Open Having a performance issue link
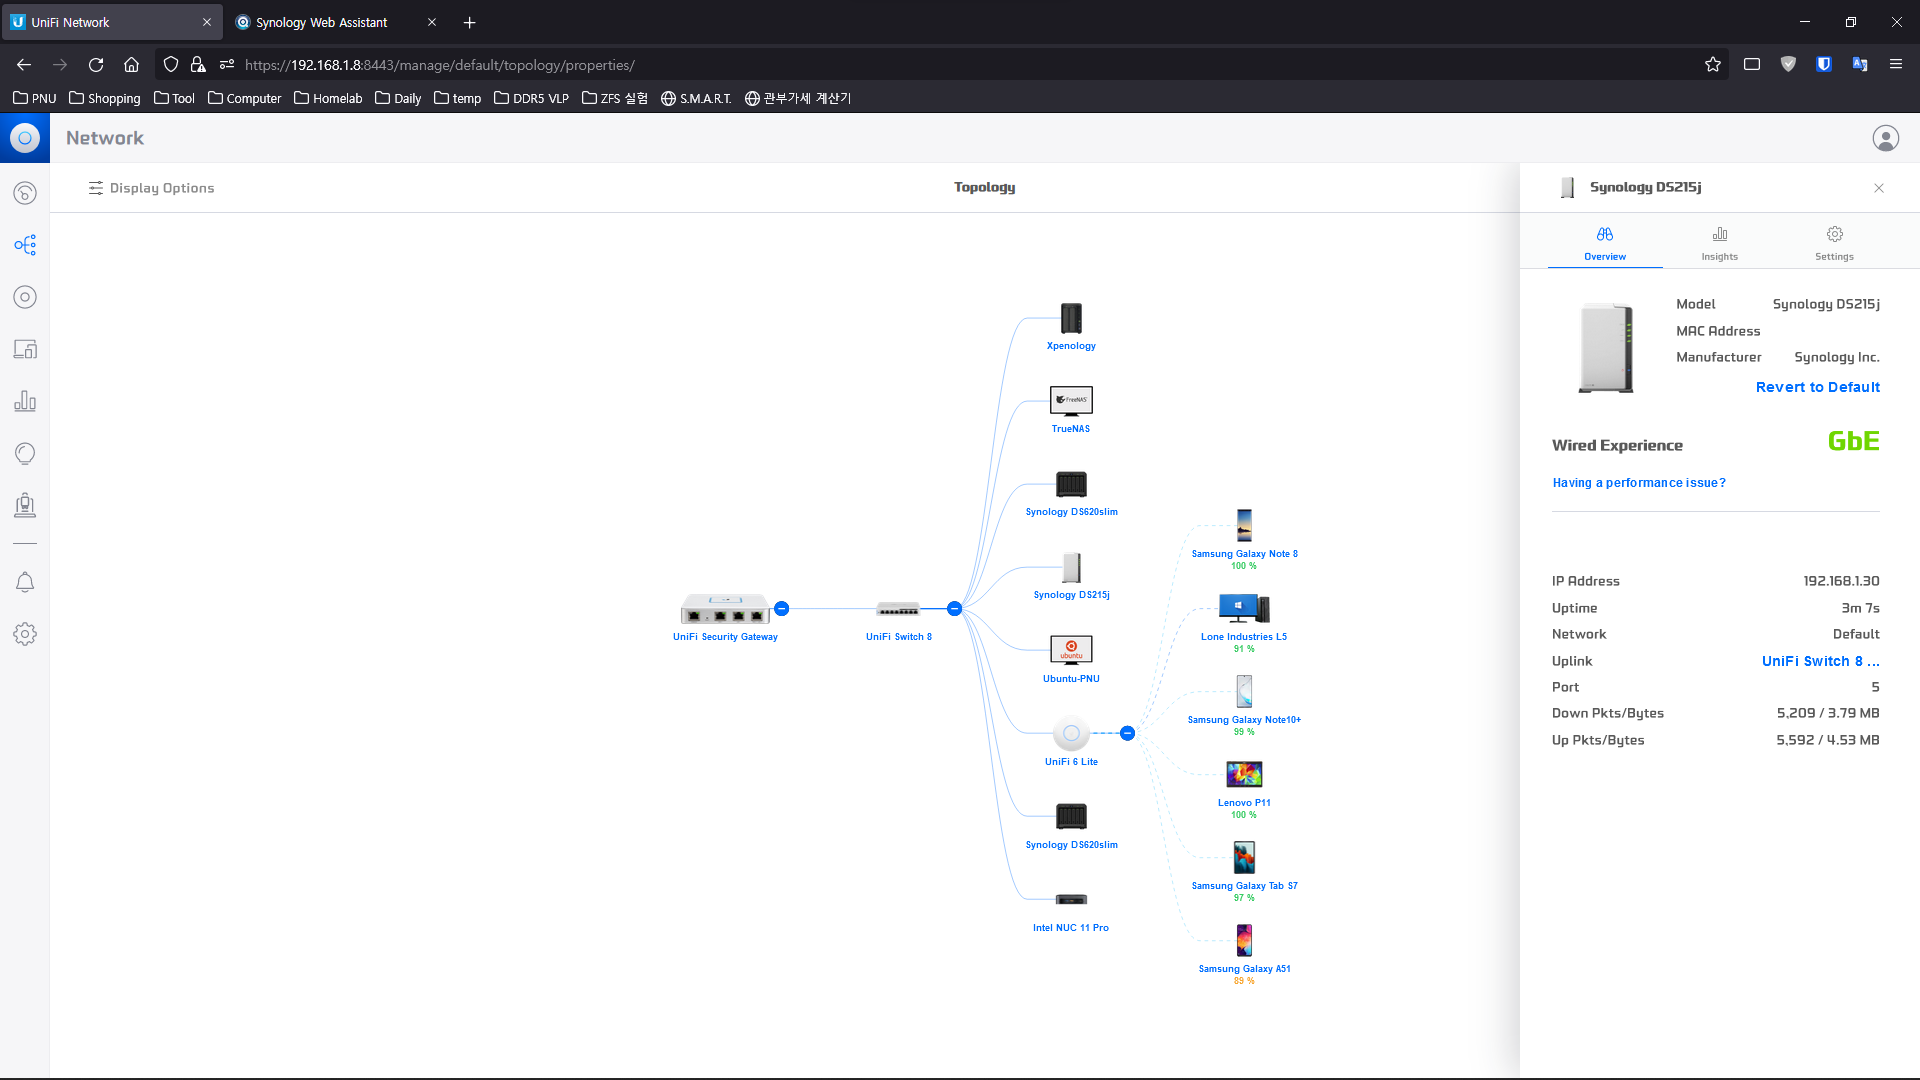 coord(1638,483)
